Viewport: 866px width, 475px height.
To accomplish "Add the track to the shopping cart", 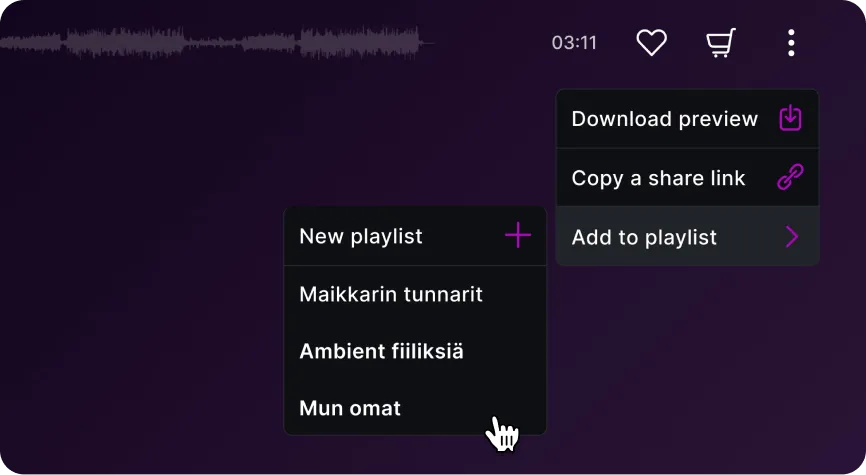I will pos(721,43).
